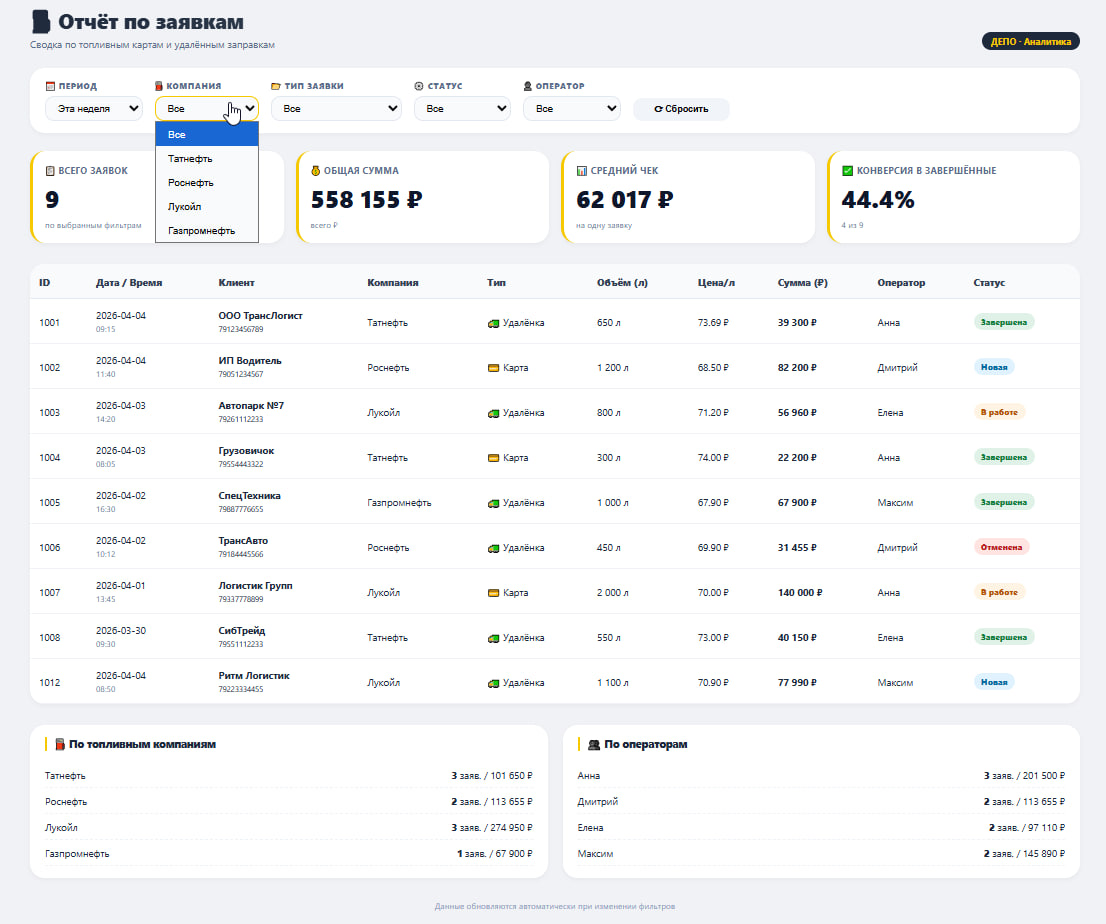Click the card icon in row 1002
Image resolution: width=1106 pixels, height=924 pixels.
(x=494, y=368)
